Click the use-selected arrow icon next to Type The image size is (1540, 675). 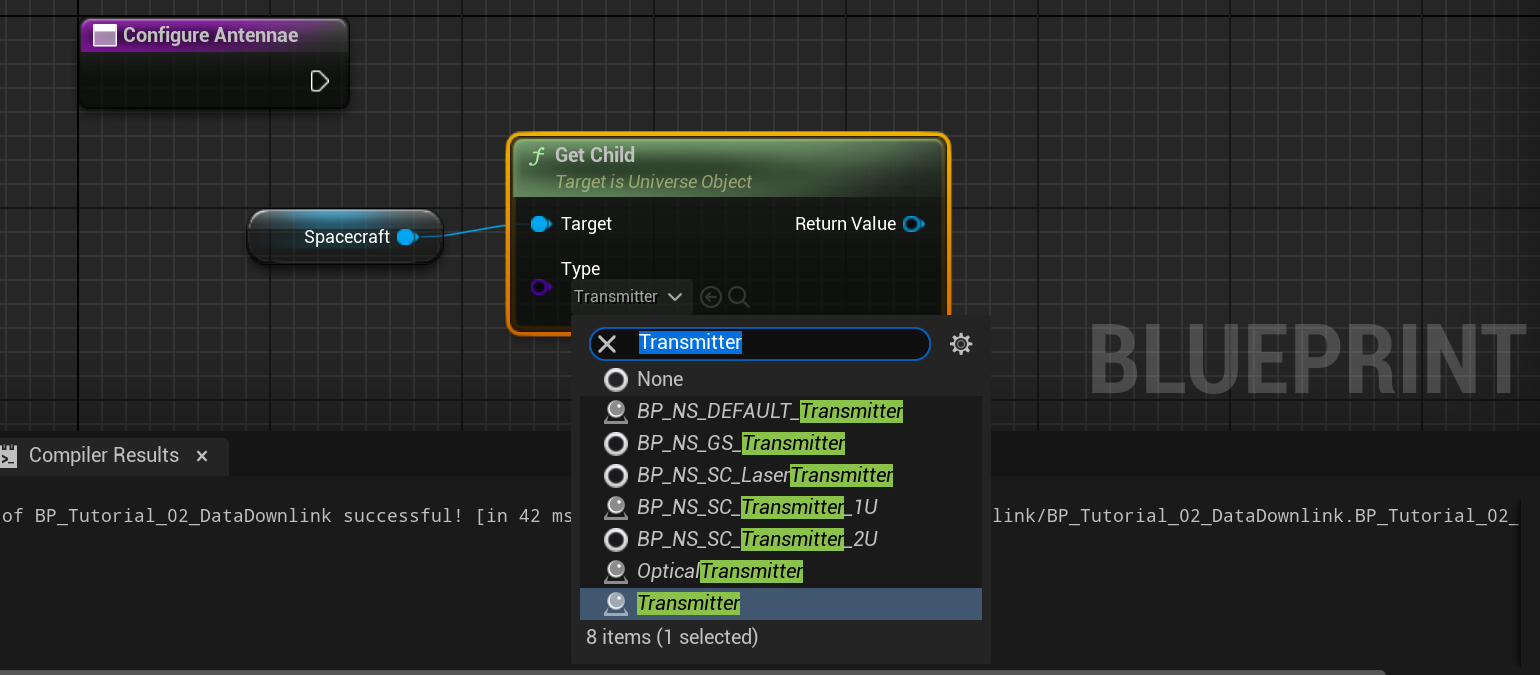click(x=711, y=297)
